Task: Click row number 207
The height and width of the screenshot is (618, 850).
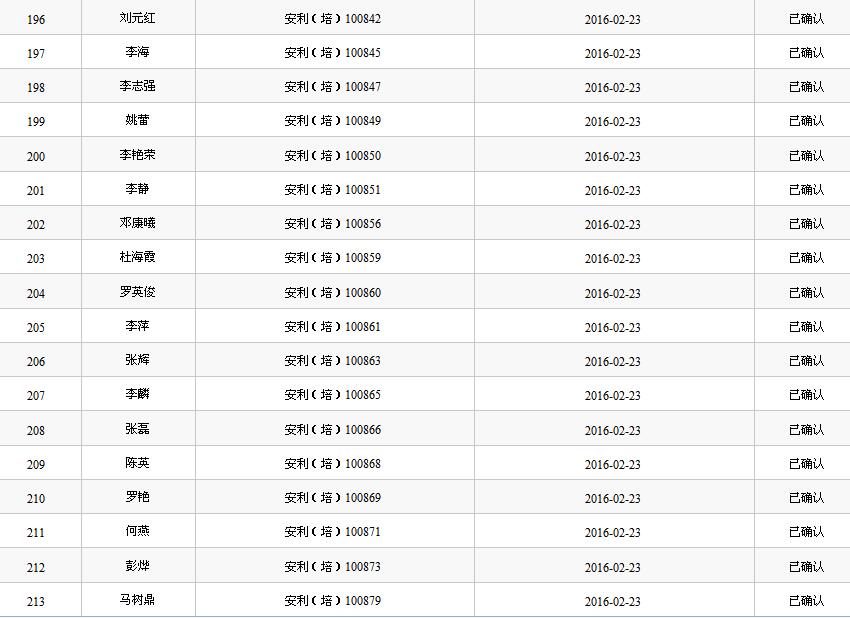Action: [36, 396]
